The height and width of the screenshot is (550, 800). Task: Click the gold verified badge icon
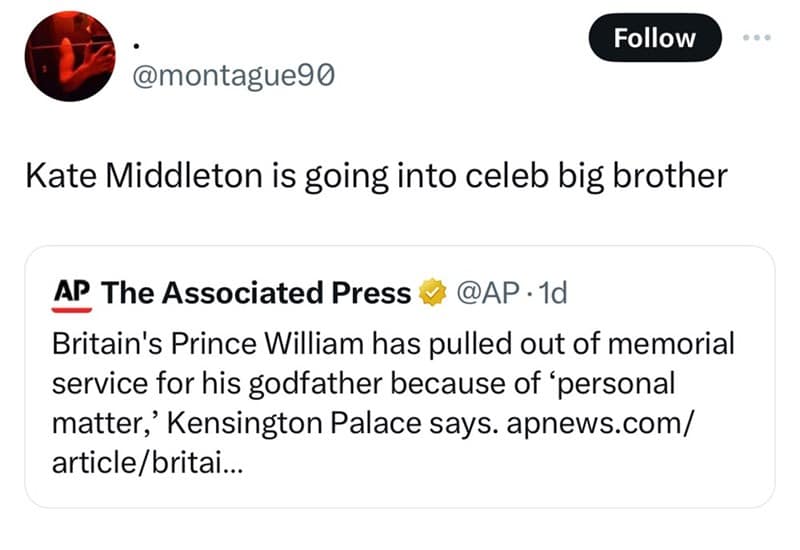click(x=432, y=294)
